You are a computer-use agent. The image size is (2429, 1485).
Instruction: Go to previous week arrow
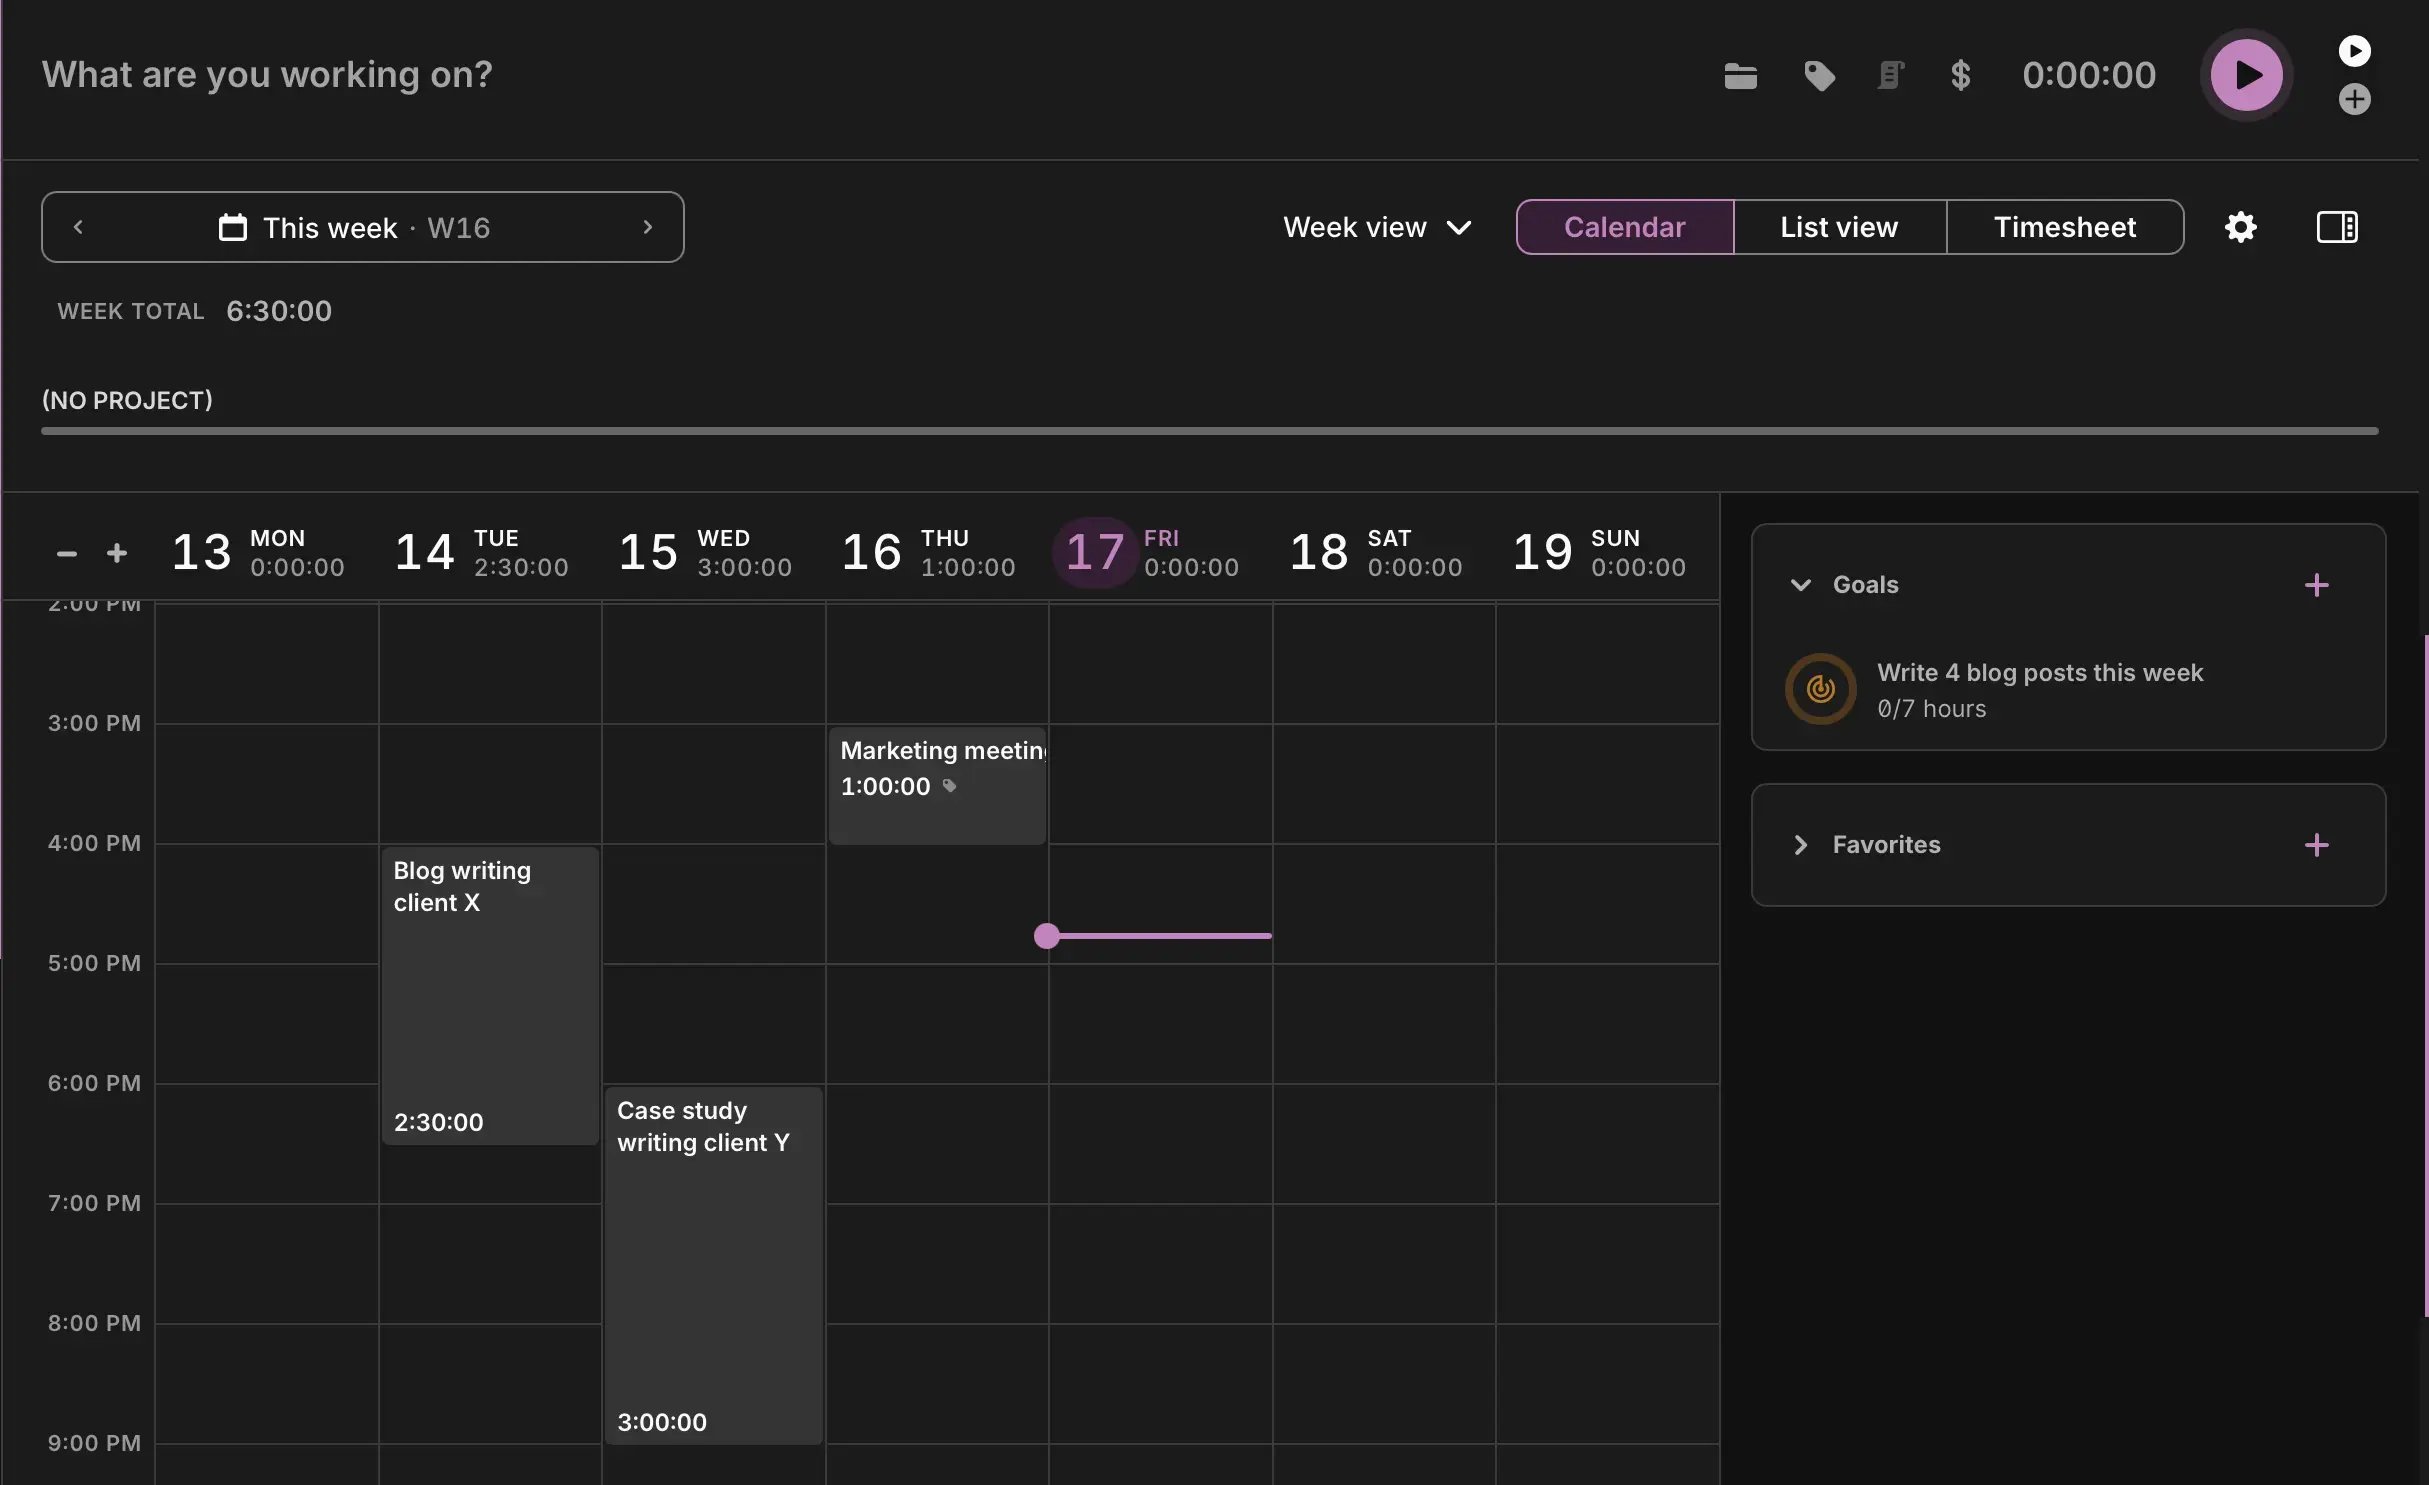coord(78,227)
